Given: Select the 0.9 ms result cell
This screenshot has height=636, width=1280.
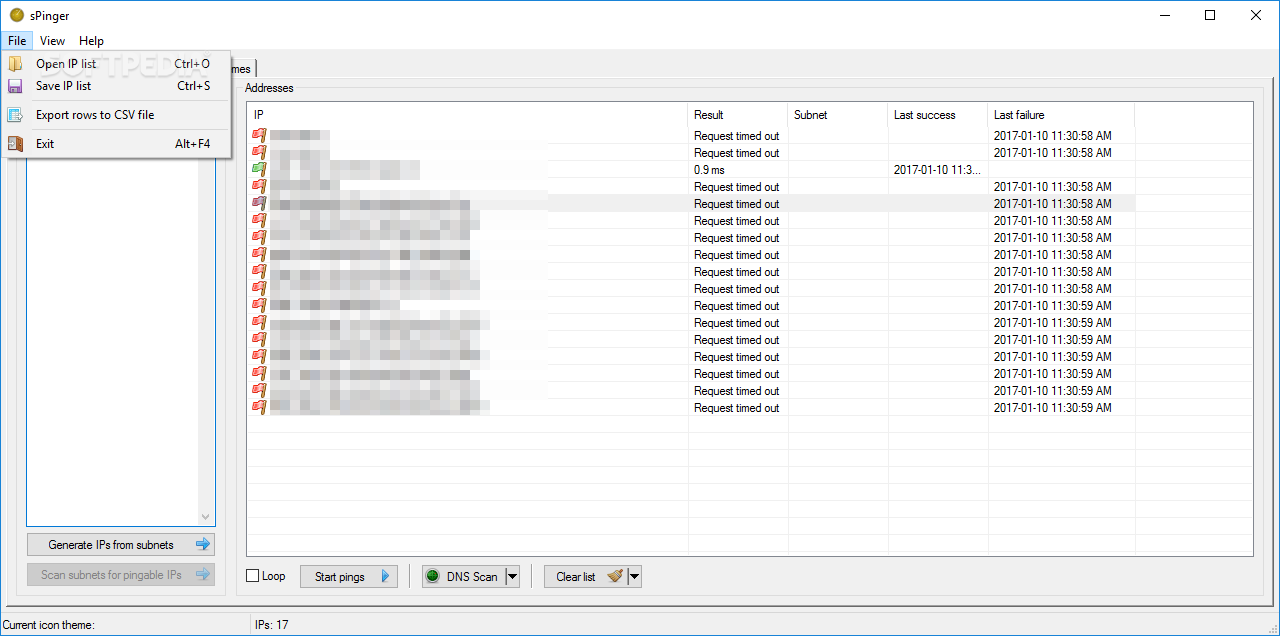Looking at the screenshot, I should 738,170.
